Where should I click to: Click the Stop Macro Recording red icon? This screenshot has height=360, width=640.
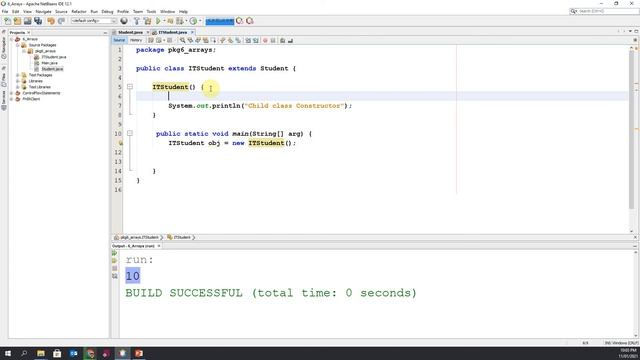coord(265,40)
